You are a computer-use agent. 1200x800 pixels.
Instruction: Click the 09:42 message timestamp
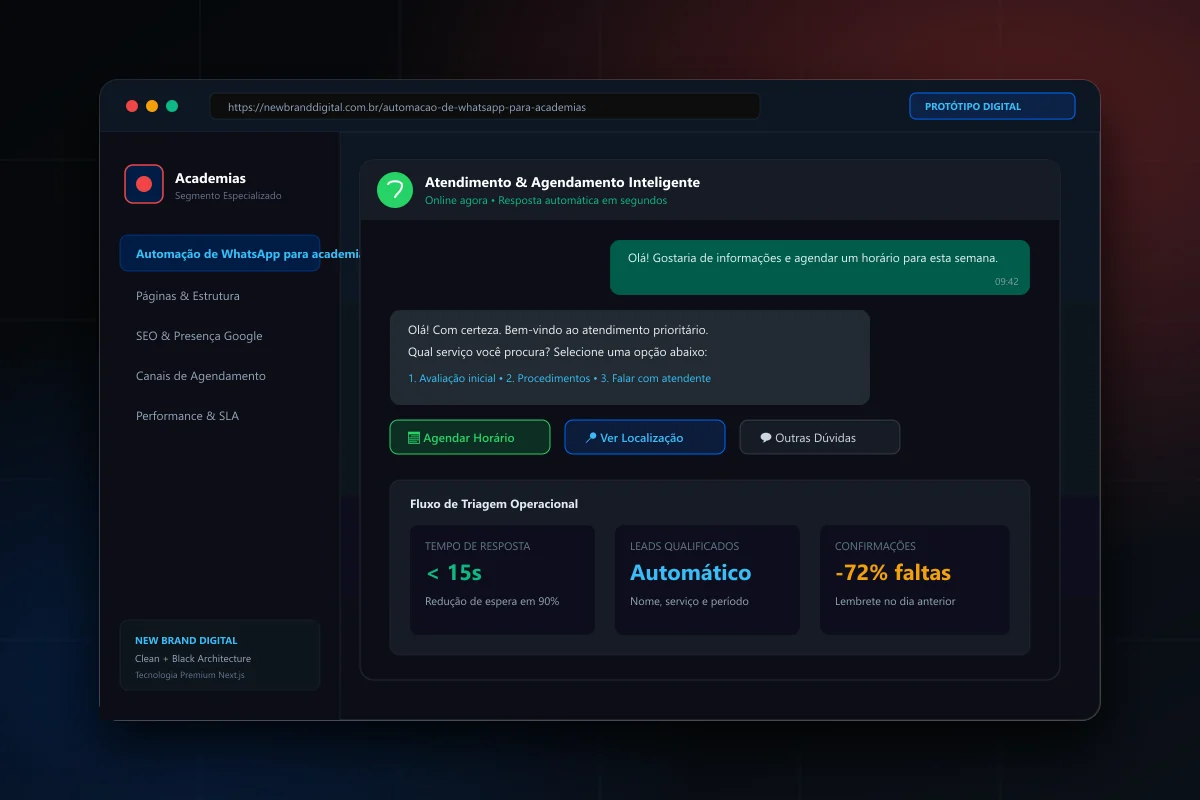(x=1006, y=282)
